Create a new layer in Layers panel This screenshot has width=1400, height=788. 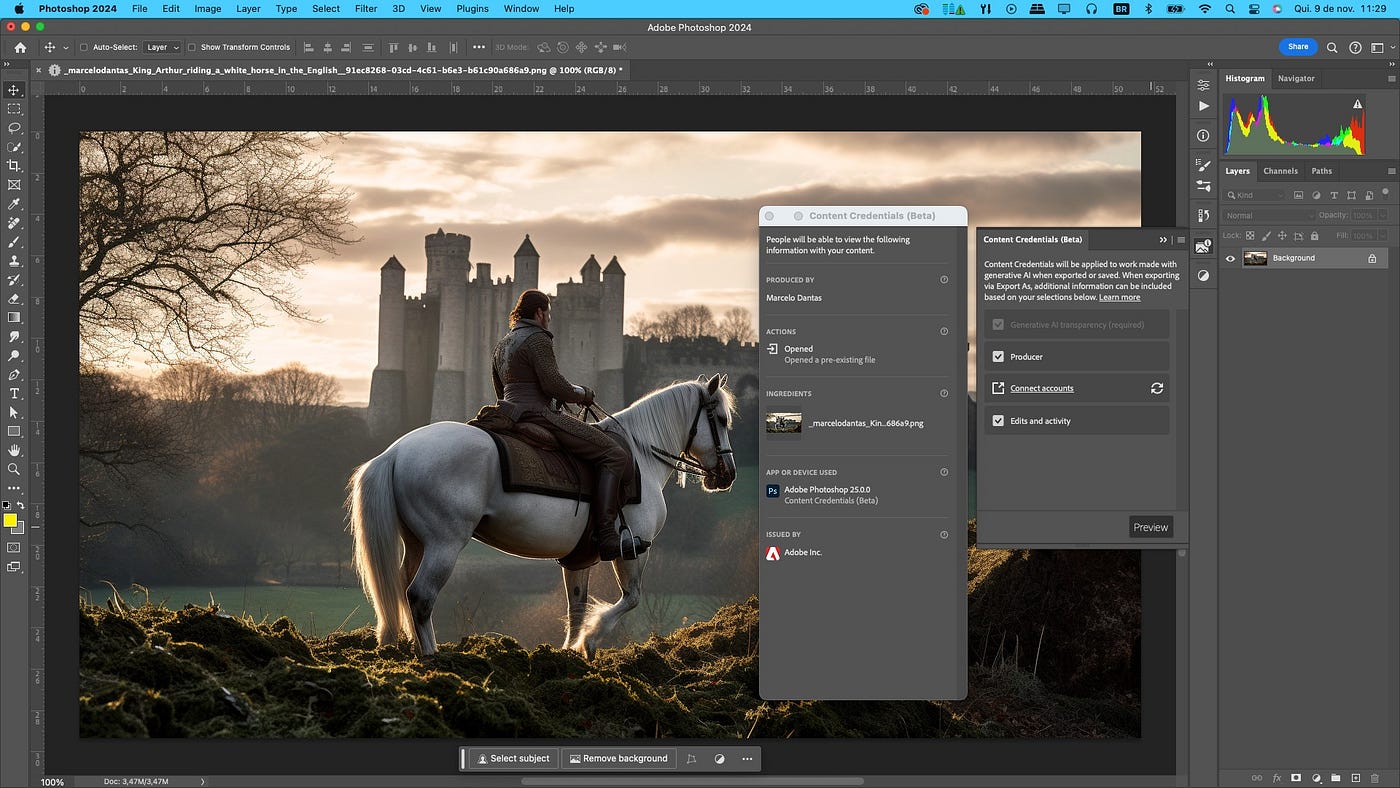(1355, 777)
